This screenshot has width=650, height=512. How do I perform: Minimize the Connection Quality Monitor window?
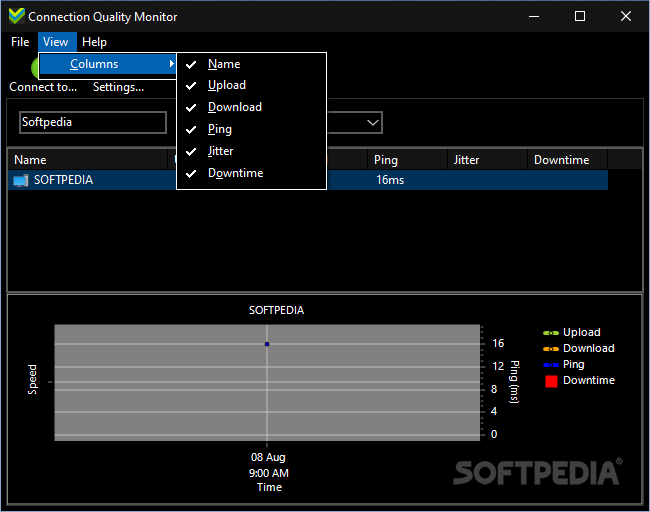tap(534, 17)
